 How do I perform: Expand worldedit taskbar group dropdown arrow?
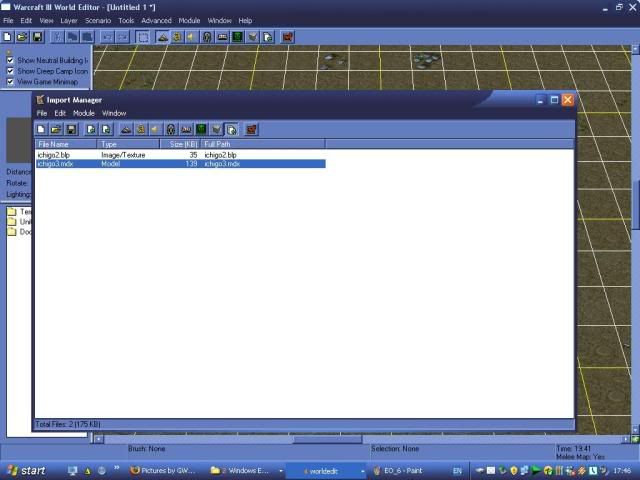362,471
